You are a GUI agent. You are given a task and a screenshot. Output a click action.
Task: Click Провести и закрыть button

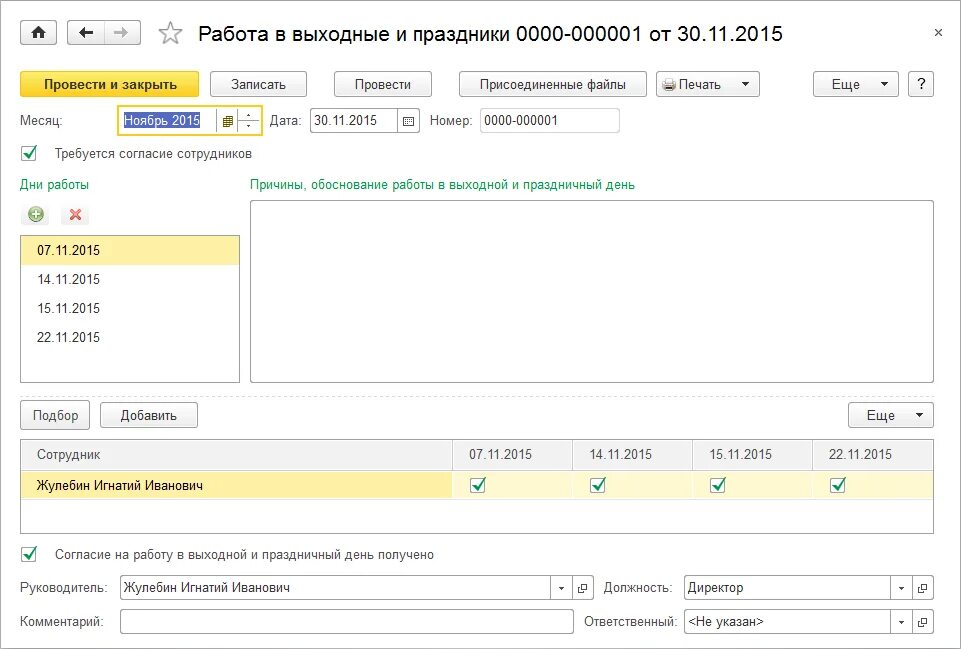pyautogui.click(x=110, y=84)
